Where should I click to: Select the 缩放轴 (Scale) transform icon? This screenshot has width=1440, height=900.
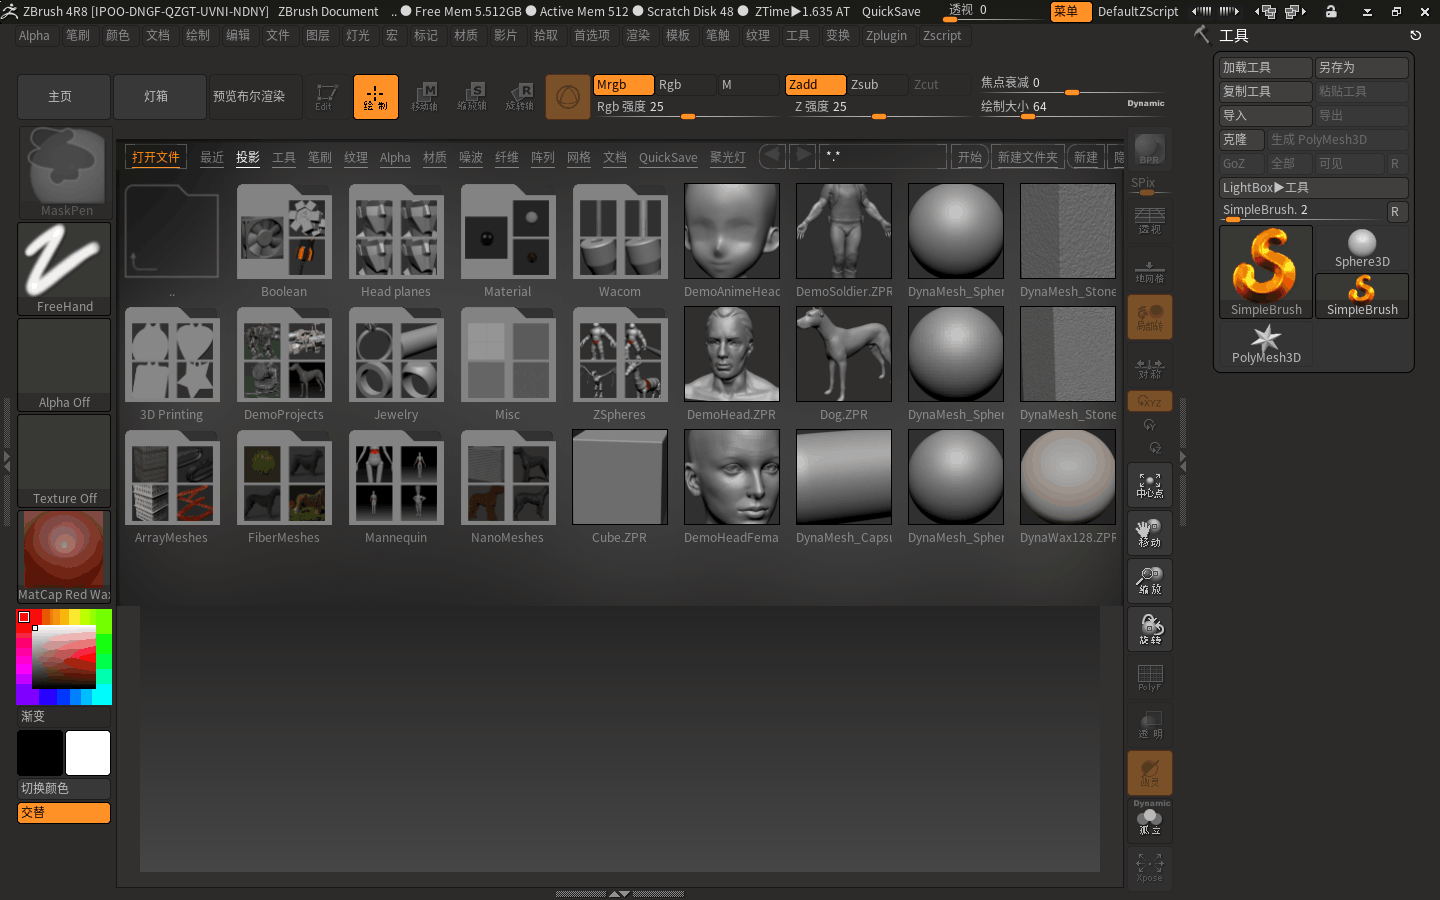[x=472, y=97]
